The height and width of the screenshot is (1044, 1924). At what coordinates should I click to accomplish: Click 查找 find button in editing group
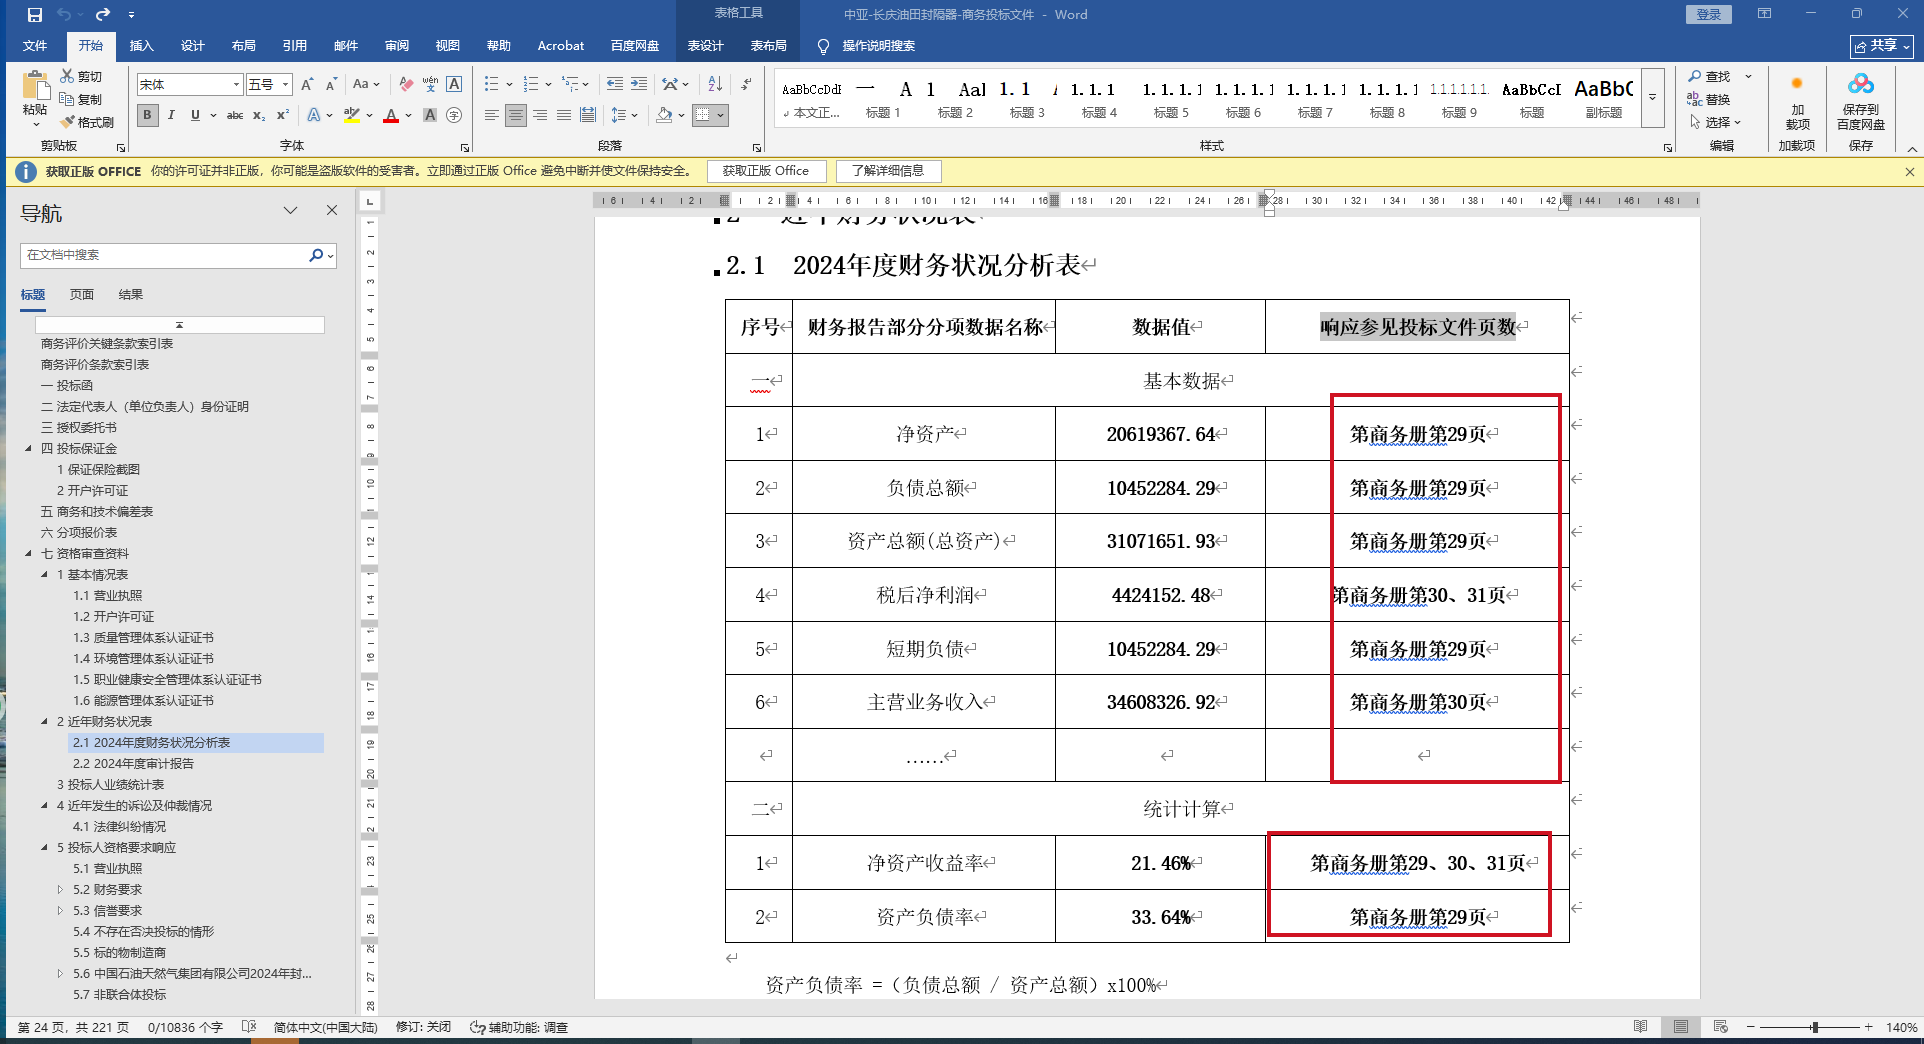(x=1709, y=76)
